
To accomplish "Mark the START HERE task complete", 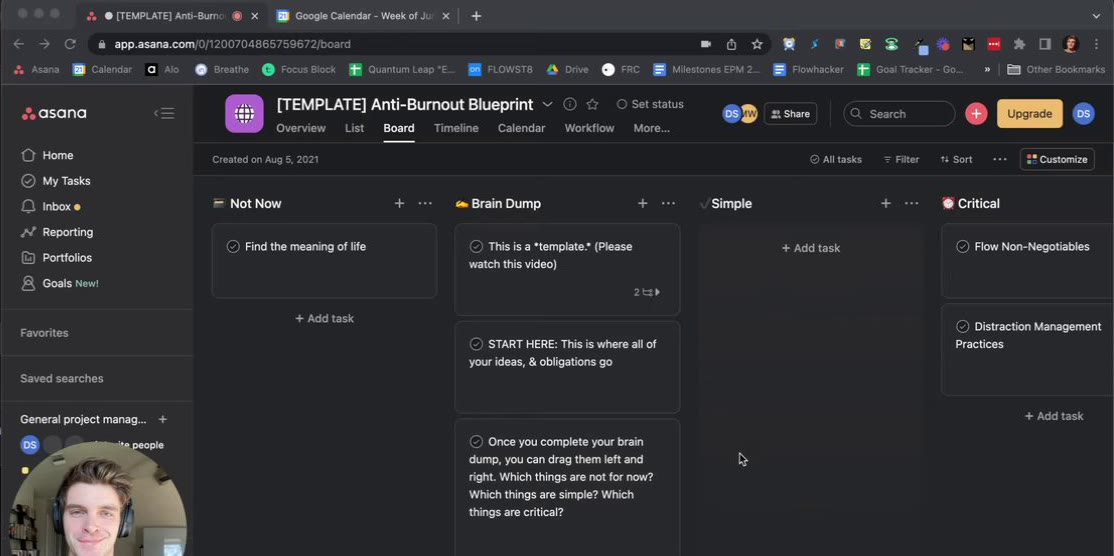I will (476, 344).
